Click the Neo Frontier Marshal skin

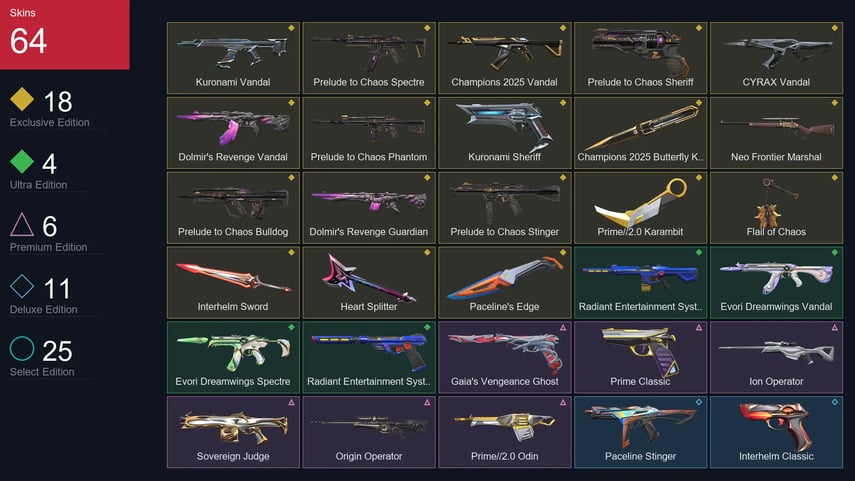(776, 133)
